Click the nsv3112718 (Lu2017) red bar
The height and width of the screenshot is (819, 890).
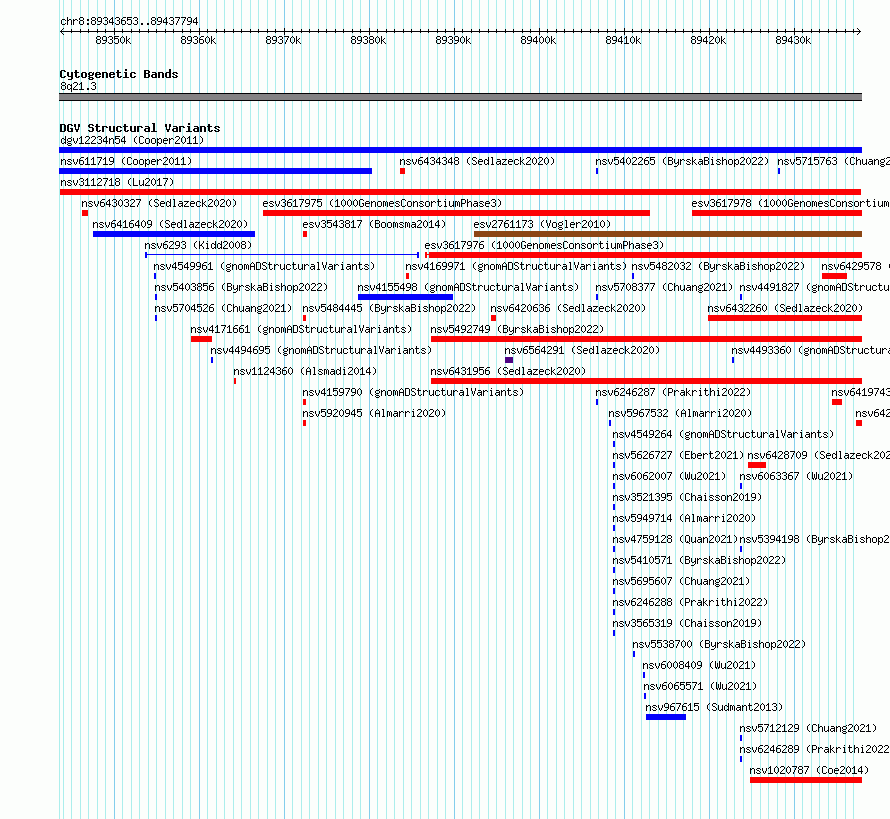coord(460,192)
